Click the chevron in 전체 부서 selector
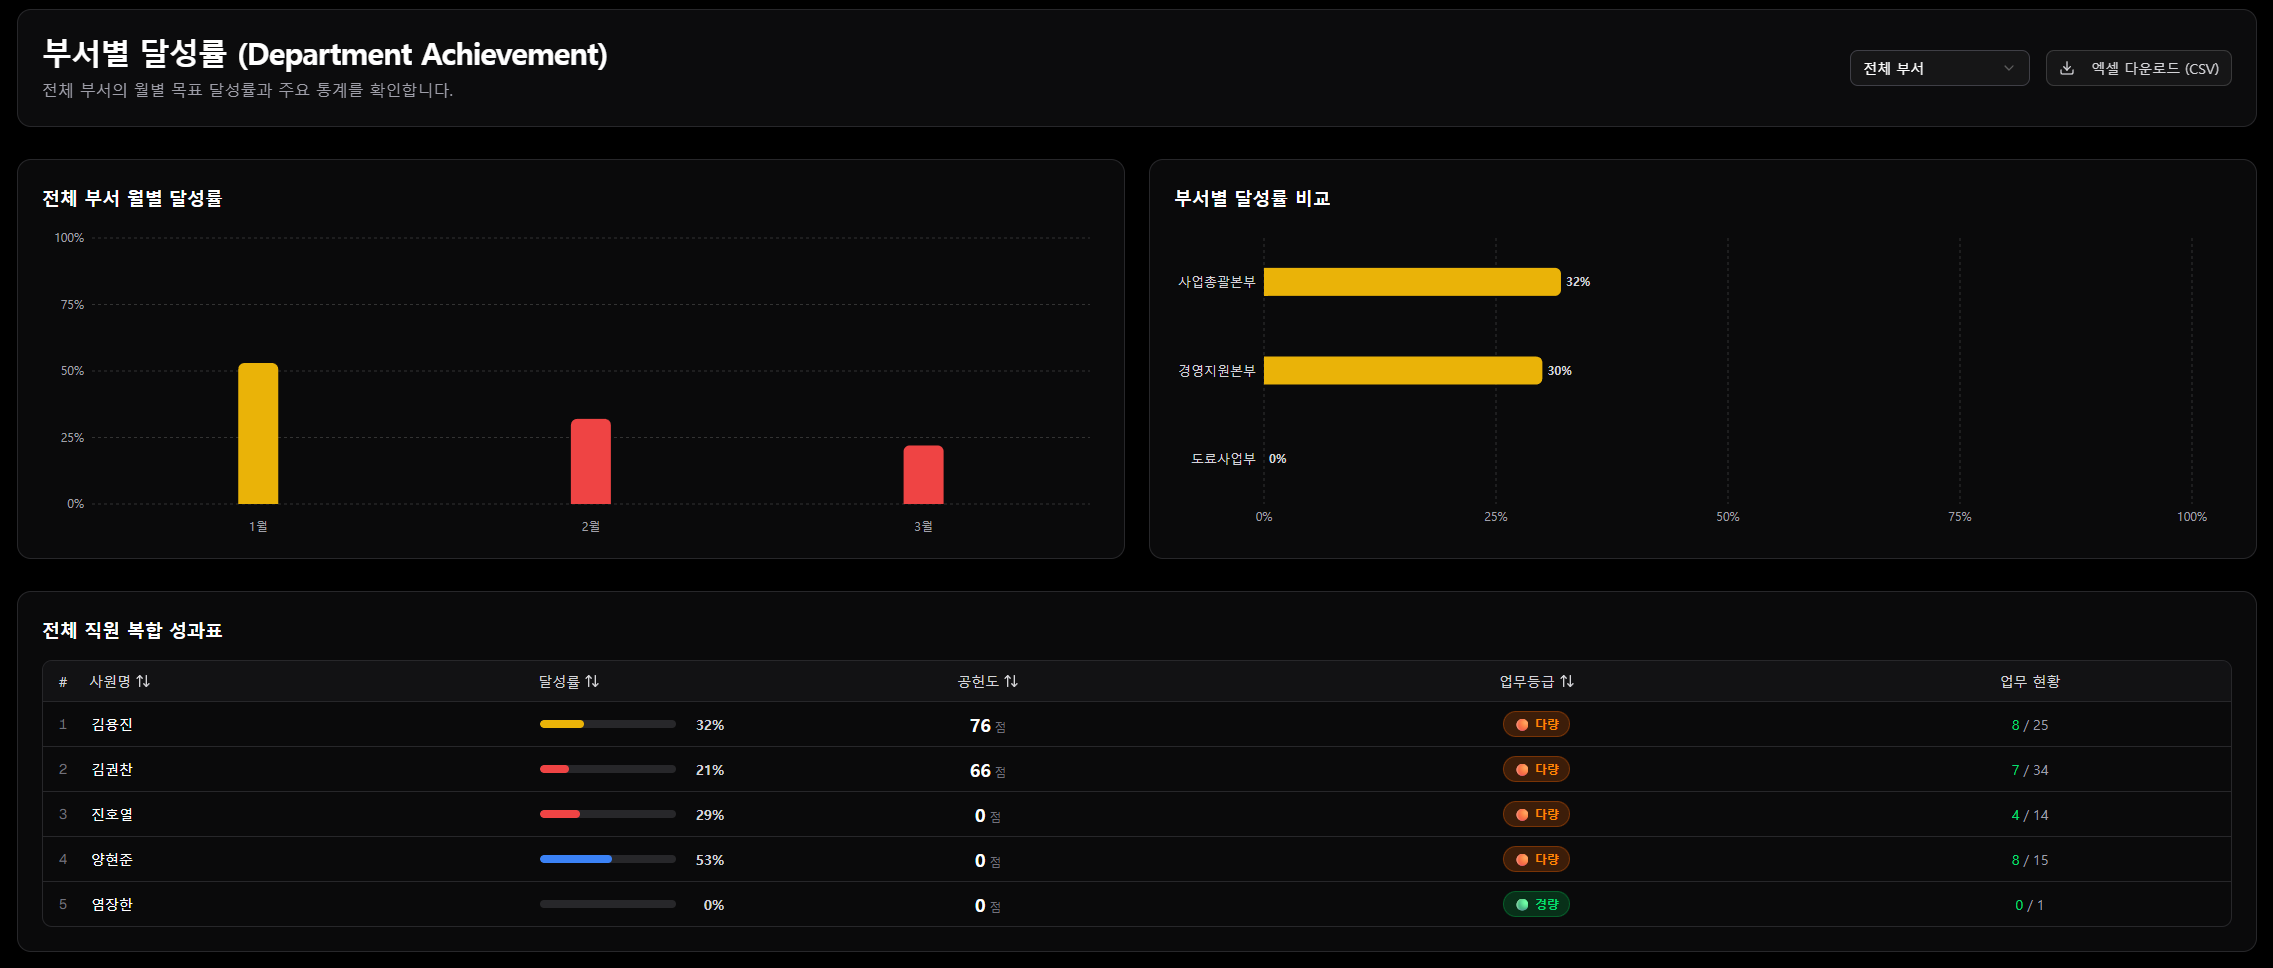The height and width of the screenshot is (968, 2273). [x=2009, y=68]
